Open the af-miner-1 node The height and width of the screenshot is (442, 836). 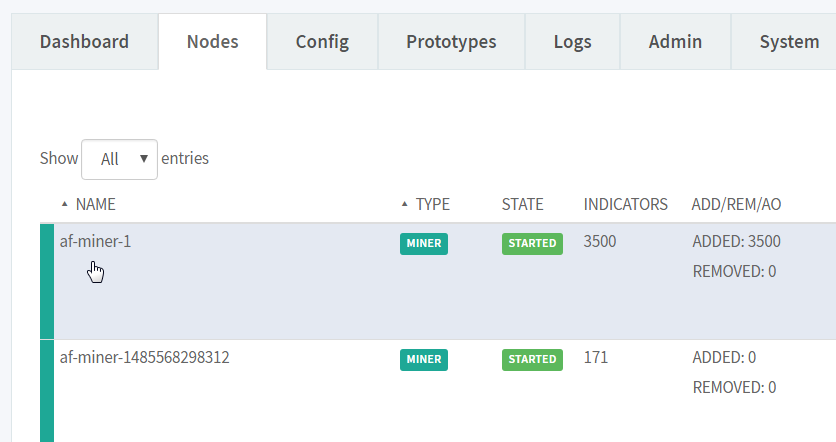tap(95, 242)
